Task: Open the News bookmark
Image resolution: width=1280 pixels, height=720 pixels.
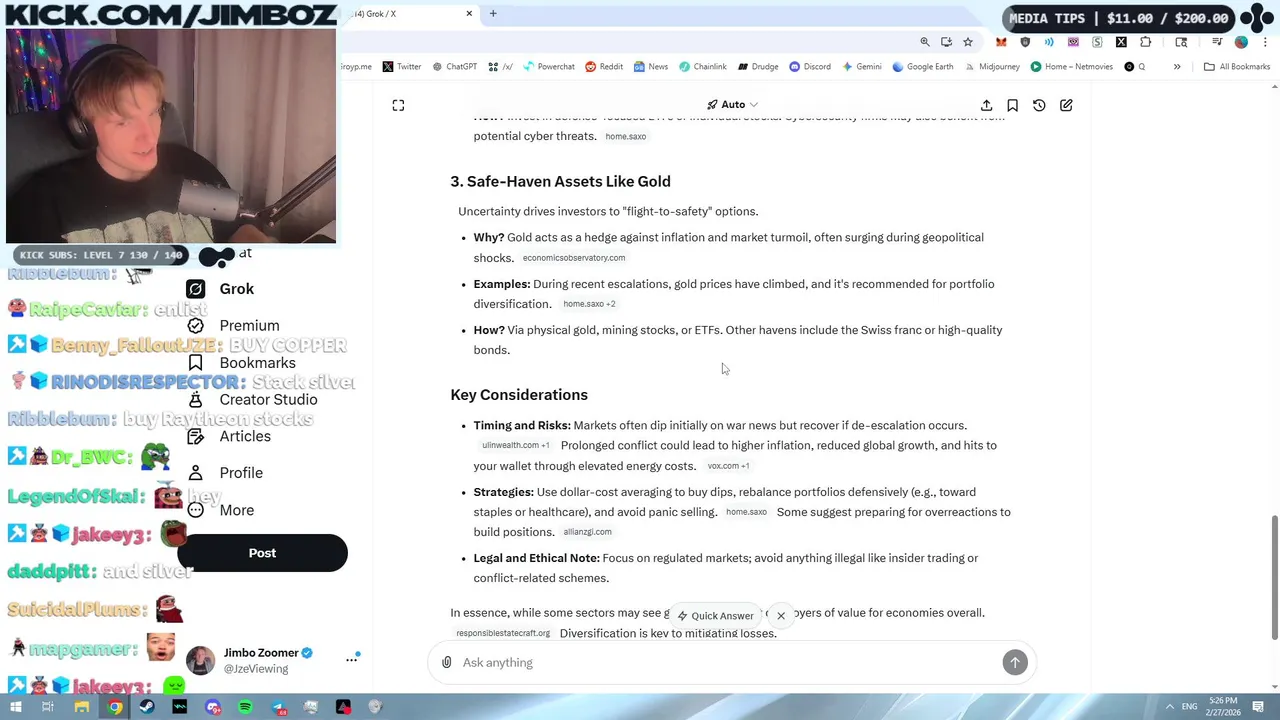Action: 650,67
